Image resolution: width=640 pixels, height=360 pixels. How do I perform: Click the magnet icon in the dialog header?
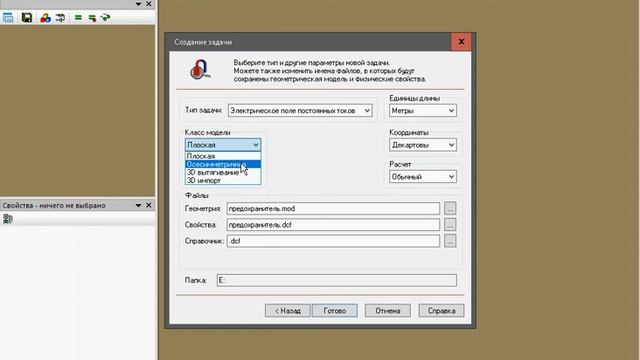click(x=200, y=69)
